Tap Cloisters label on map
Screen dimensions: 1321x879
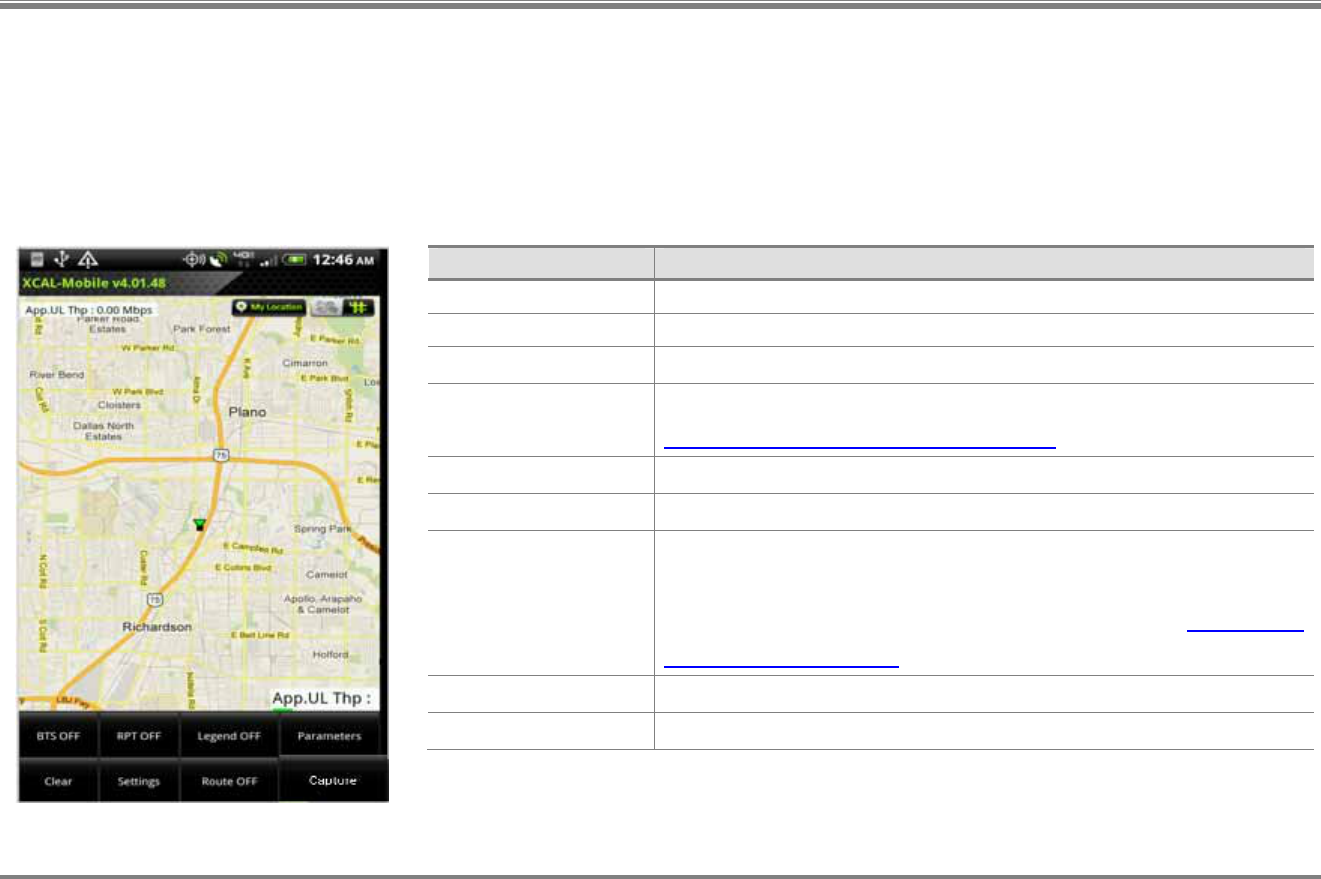coord(119,405)
